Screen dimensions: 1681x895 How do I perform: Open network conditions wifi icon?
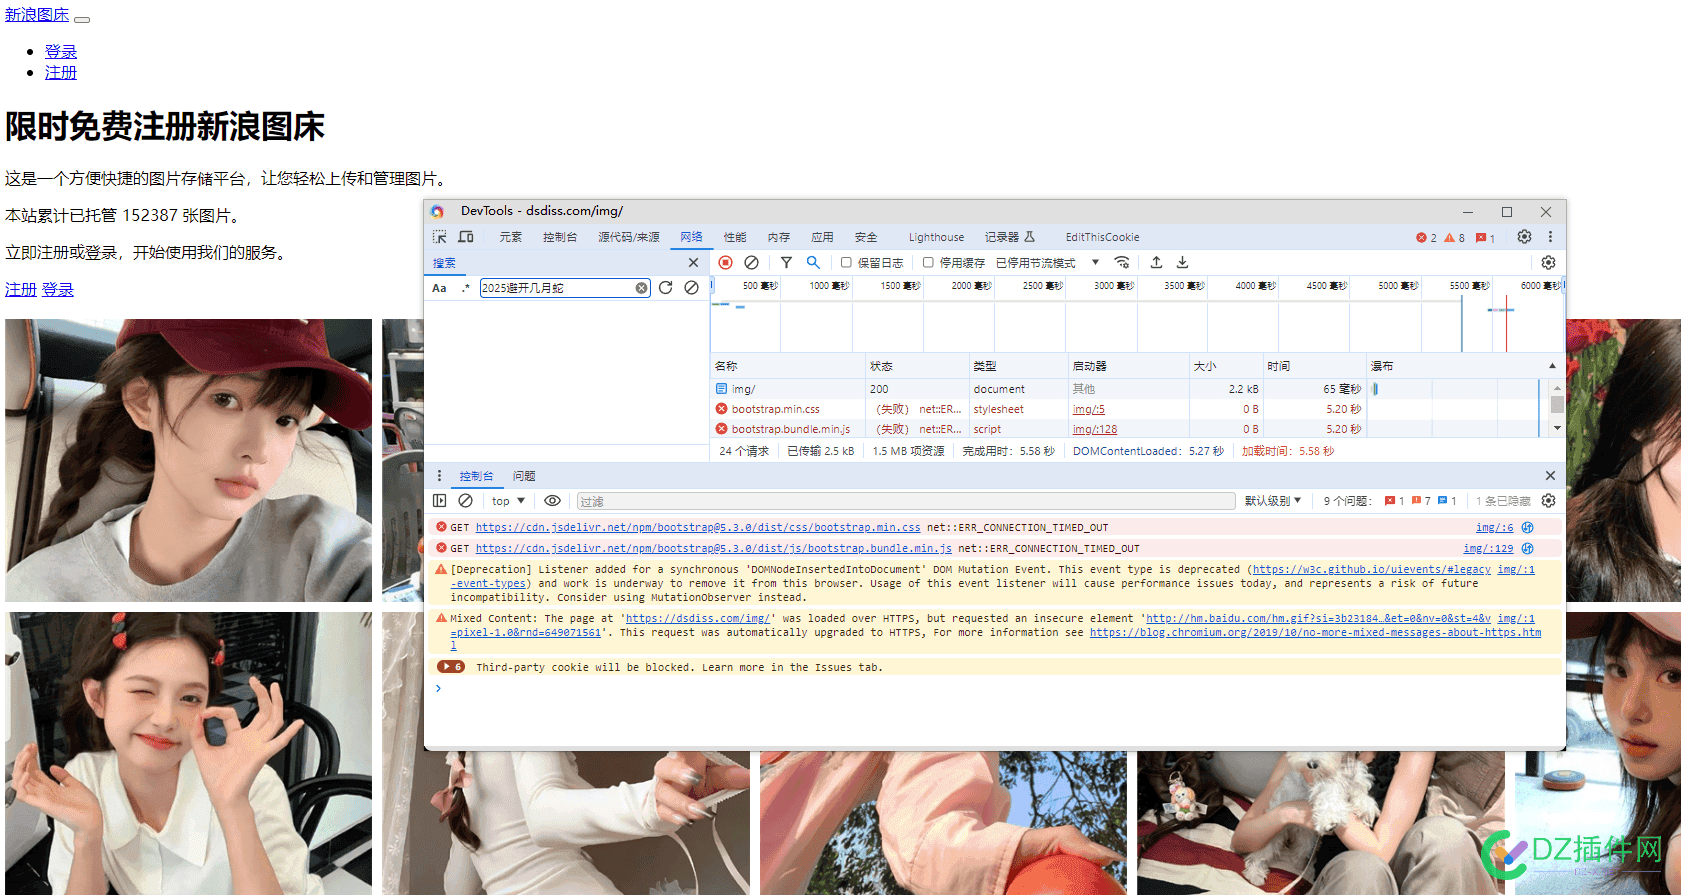(1122, 262)
